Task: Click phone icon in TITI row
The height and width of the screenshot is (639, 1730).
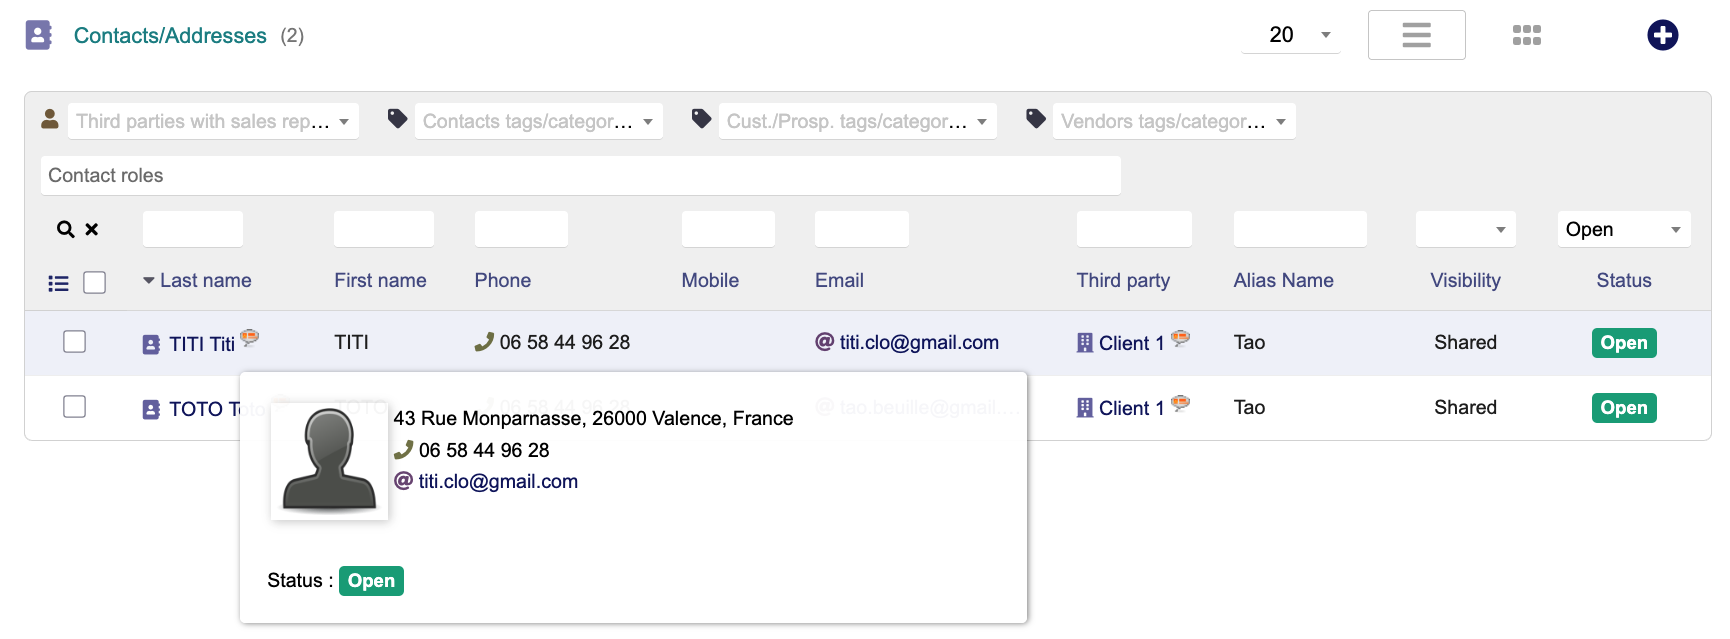Action: click(x=484, y=342)
